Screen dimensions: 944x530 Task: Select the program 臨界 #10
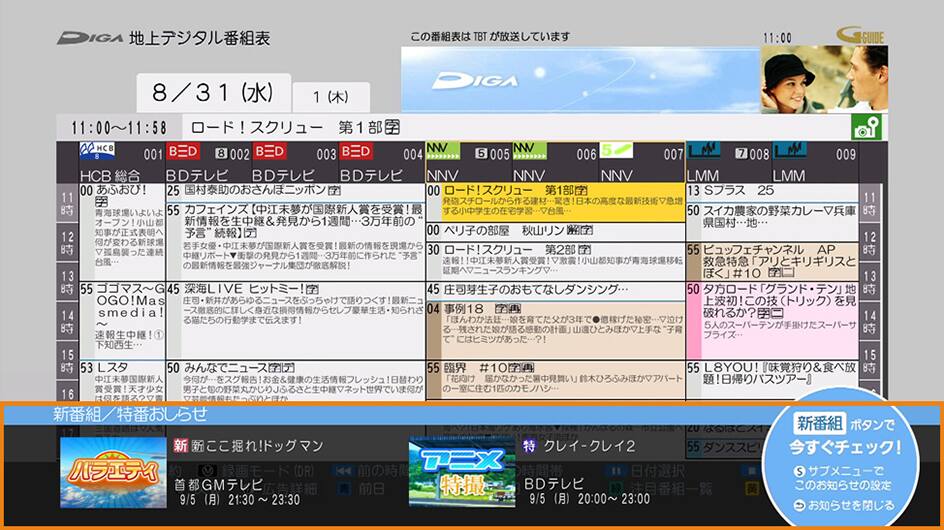555,379
